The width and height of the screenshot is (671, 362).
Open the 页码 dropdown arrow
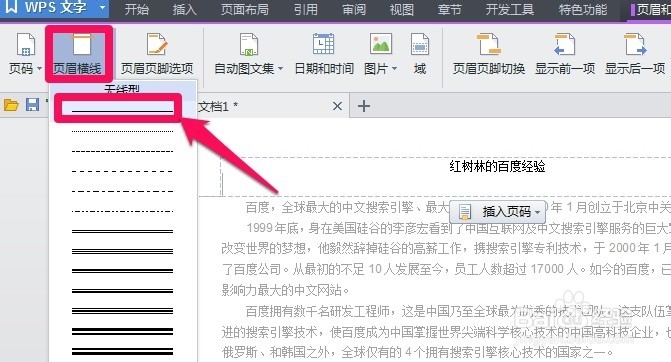pyautogui.click(x=39, y=68)
